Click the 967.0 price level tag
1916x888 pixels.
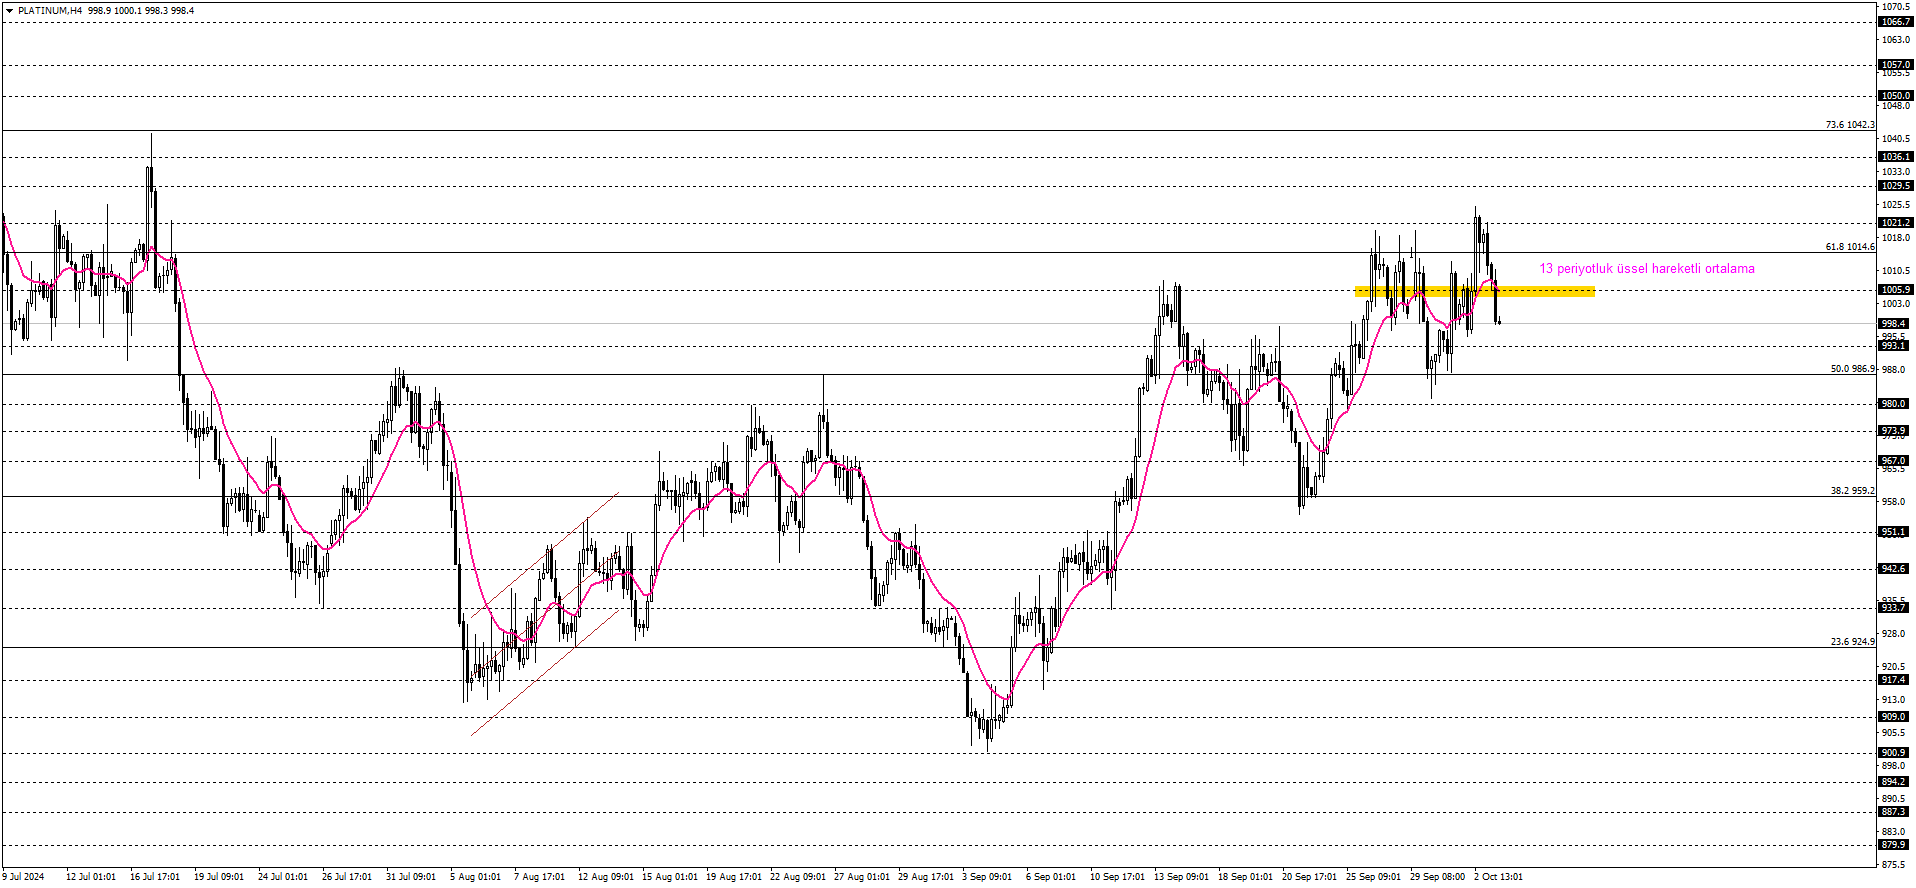click(1895, 461)
